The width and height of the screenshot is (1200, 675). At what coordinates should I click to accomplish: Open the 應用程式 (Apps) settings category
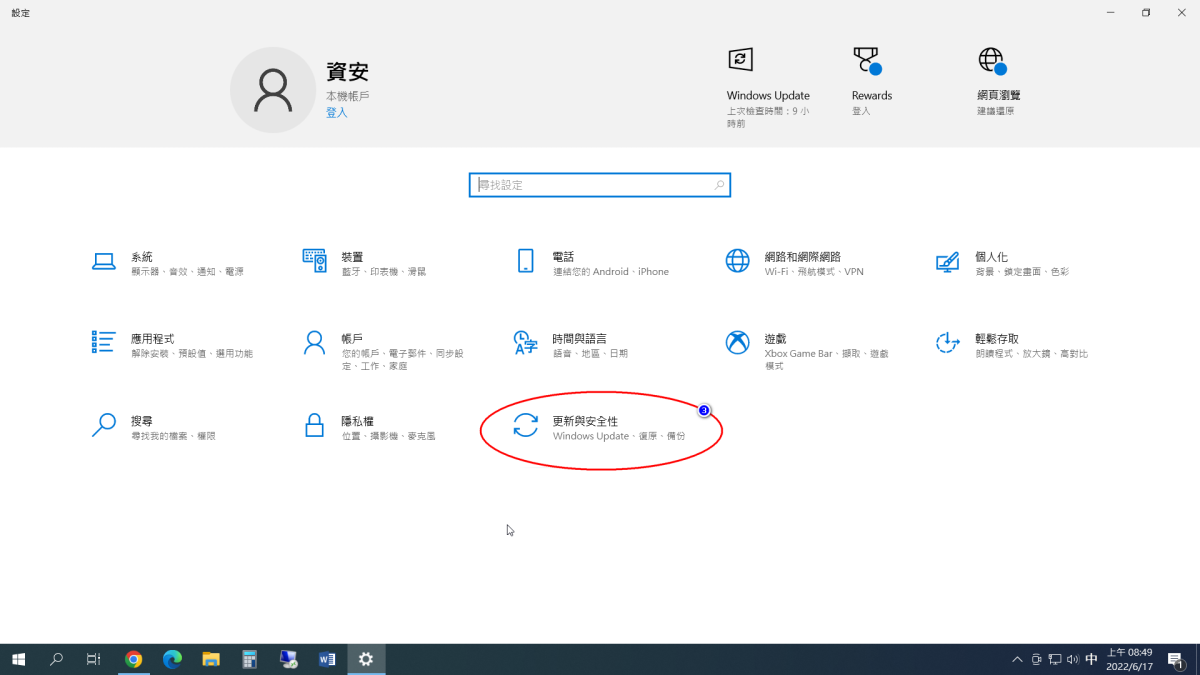pos(172,345)
